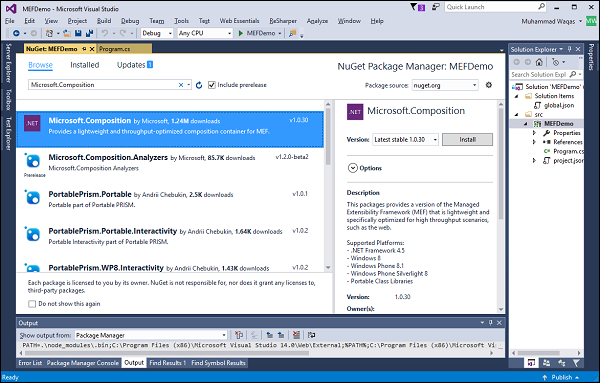Viewport: 600px width, 383px height.
Task: Expand the project.json node
Action: coord(535,161)
